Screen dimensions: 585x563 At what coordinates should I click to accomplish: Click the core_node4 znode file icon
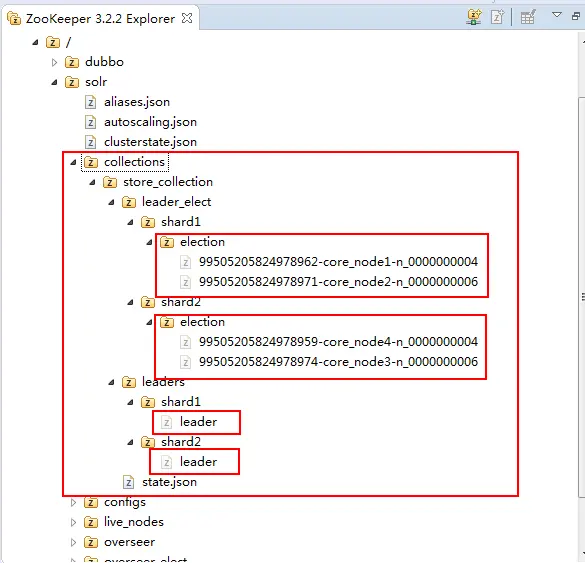coord(185,342)
